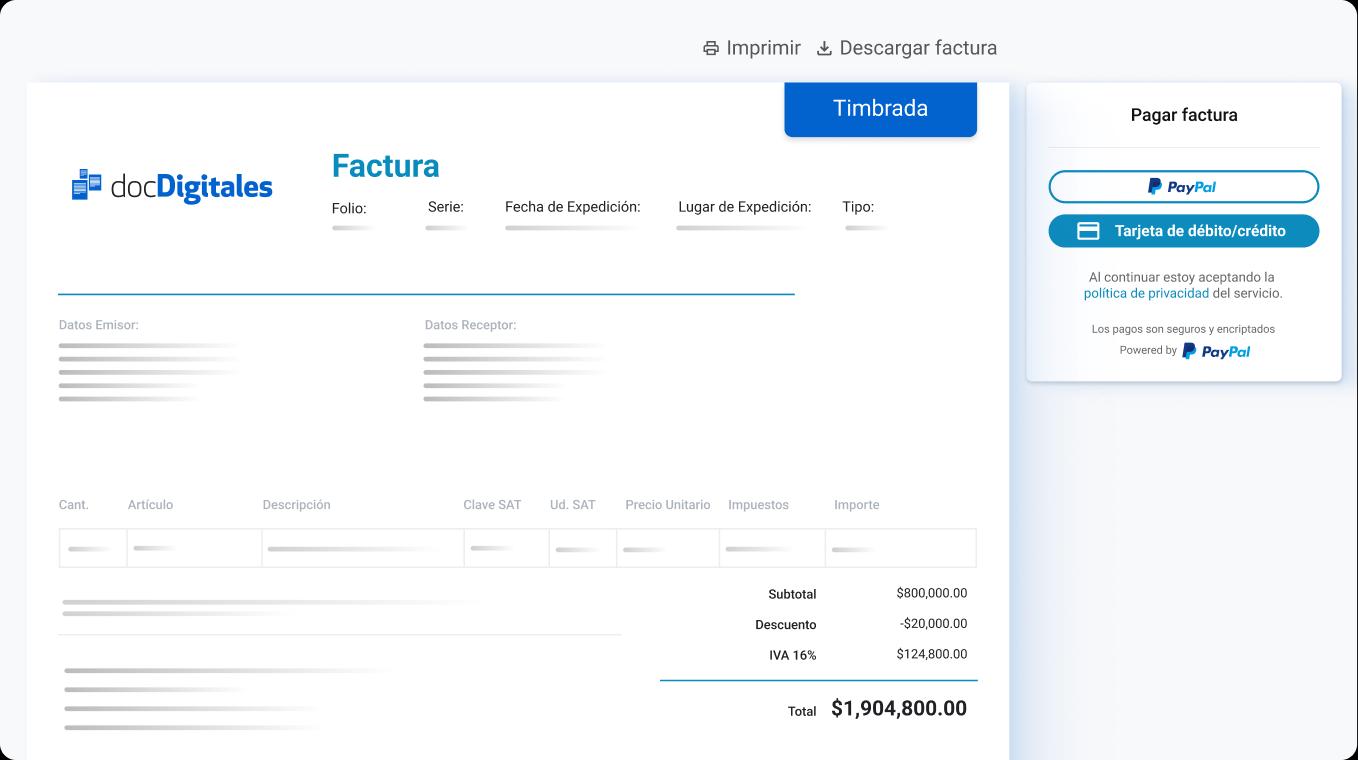Click the Descripción column header
This screenshot has height=760, width=1358.
(296, 505)
